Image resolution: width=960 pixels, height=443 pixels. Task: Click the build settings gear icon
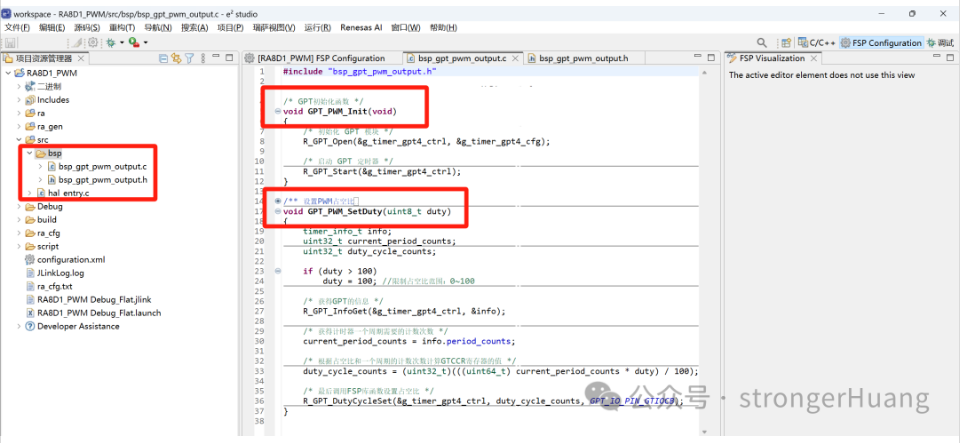click(x=93, y=42)
